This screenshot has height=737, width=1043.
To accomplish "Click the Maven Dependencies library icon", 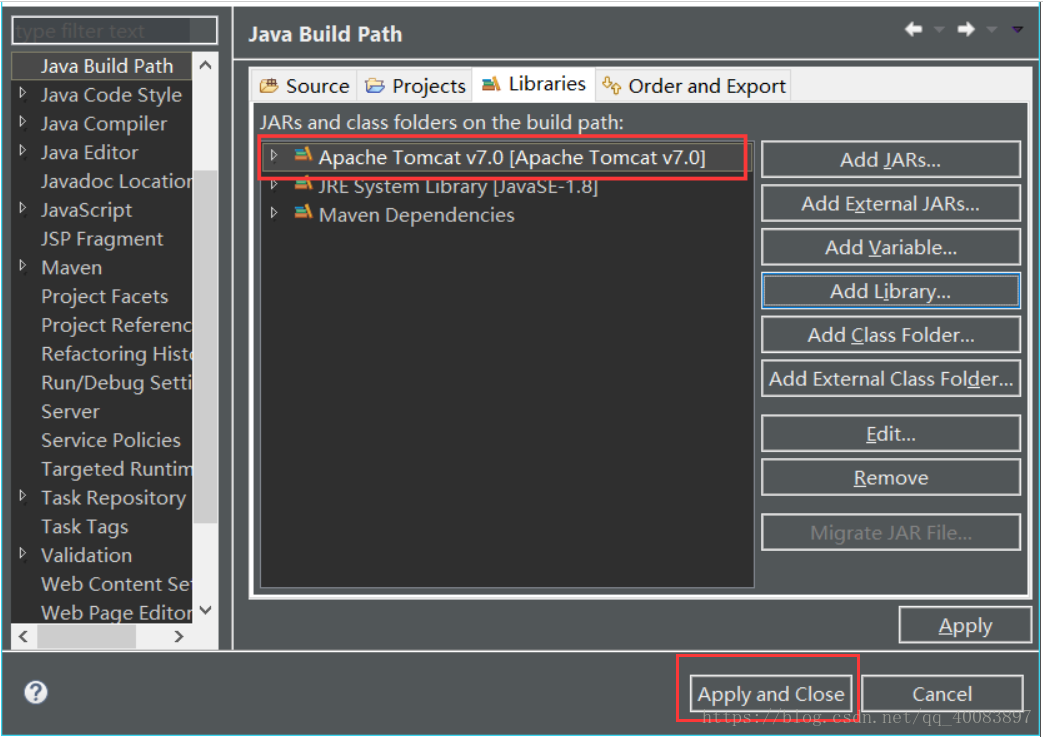I will [303, 213].
